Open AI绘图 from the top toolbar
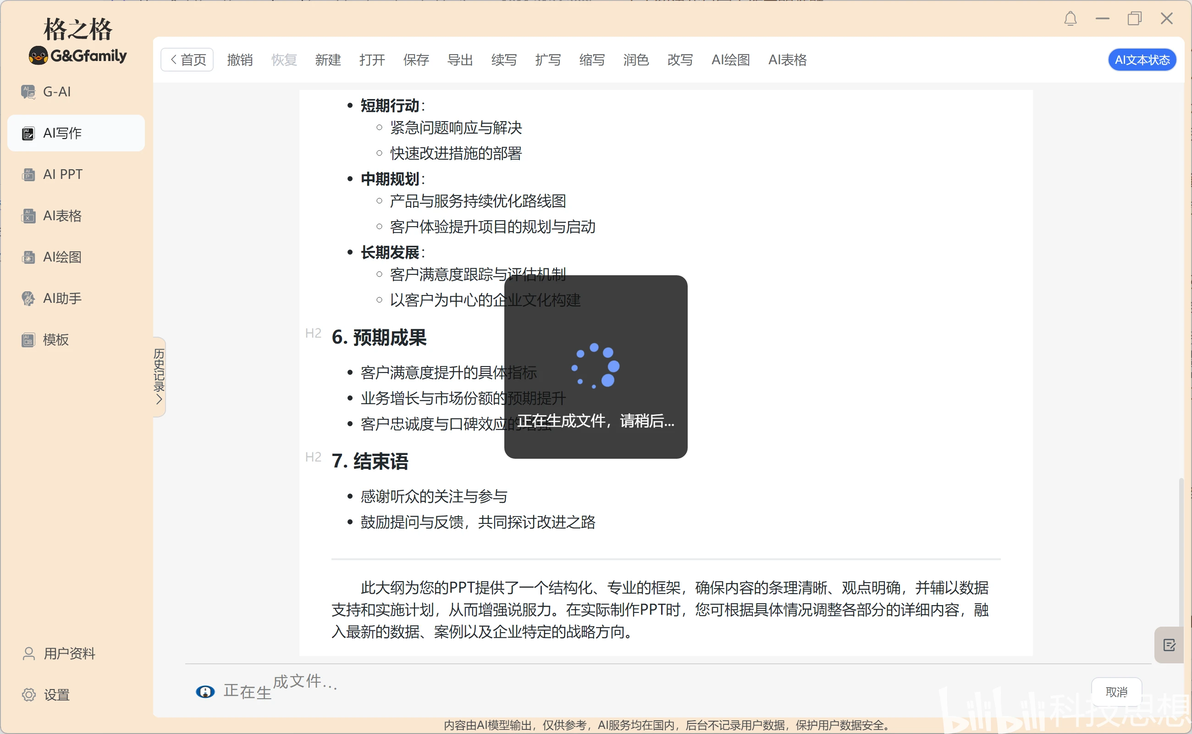1192x734 pixels. (x=731, y=60)
